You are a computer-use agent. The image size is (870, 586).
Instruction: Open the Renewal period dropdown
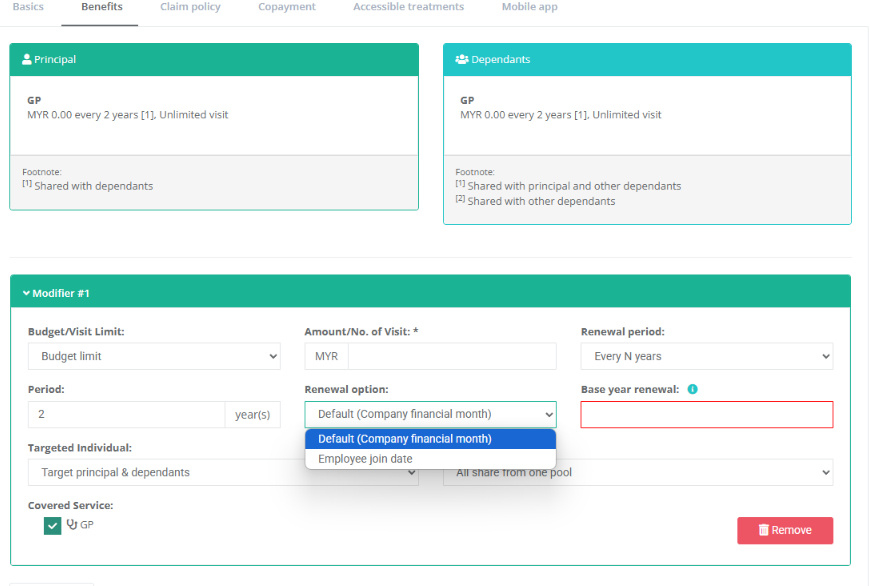(x=706, y=356)
